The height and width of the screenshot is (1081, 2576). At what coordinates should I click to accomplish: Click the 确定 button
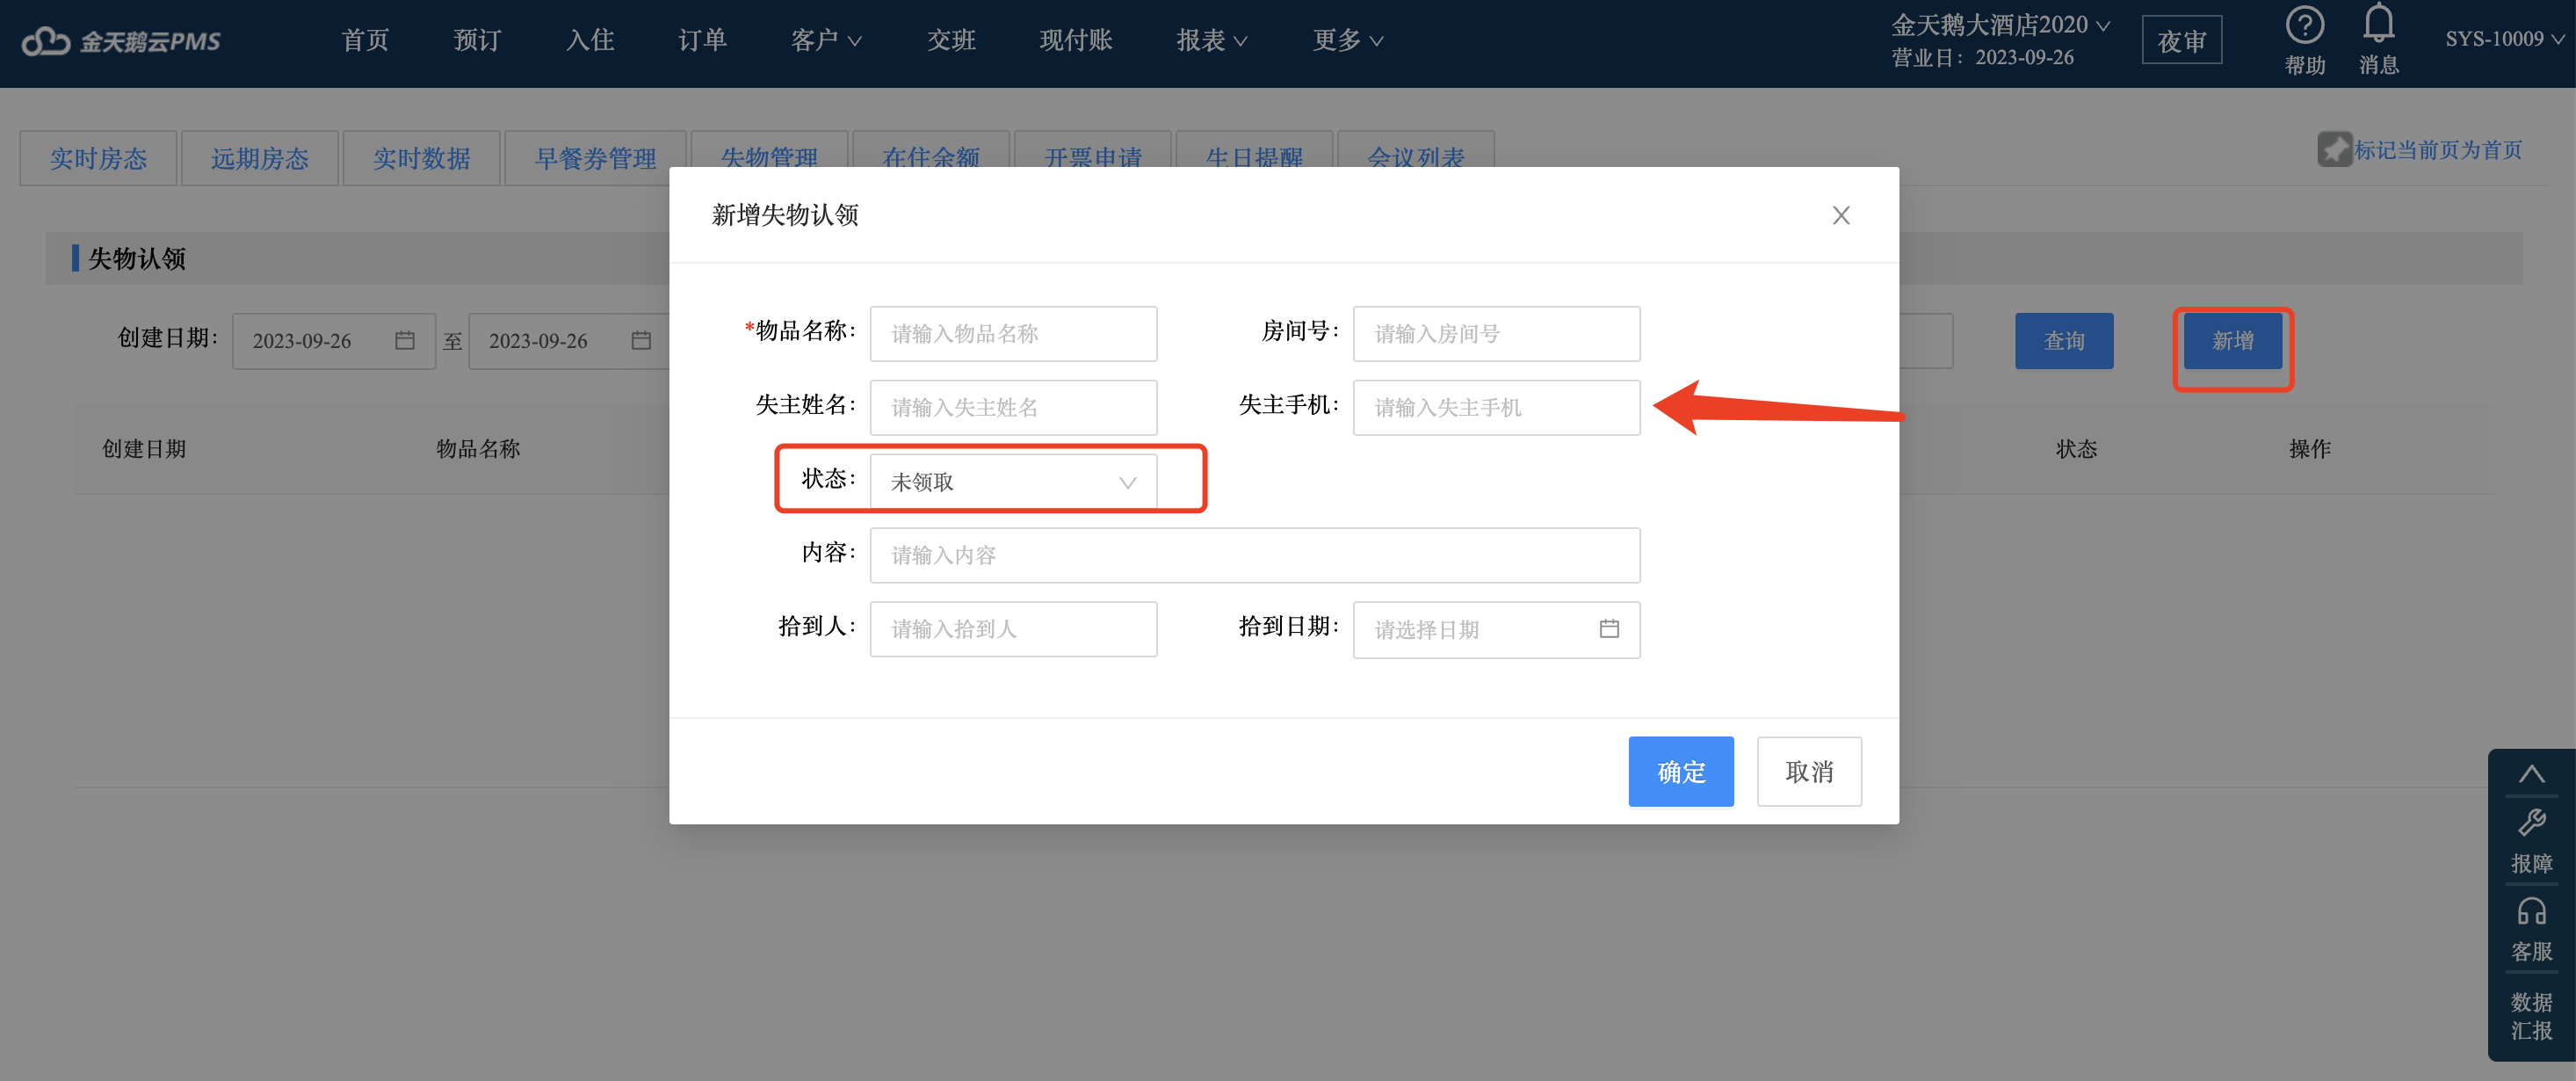[x=1680, y=772]
